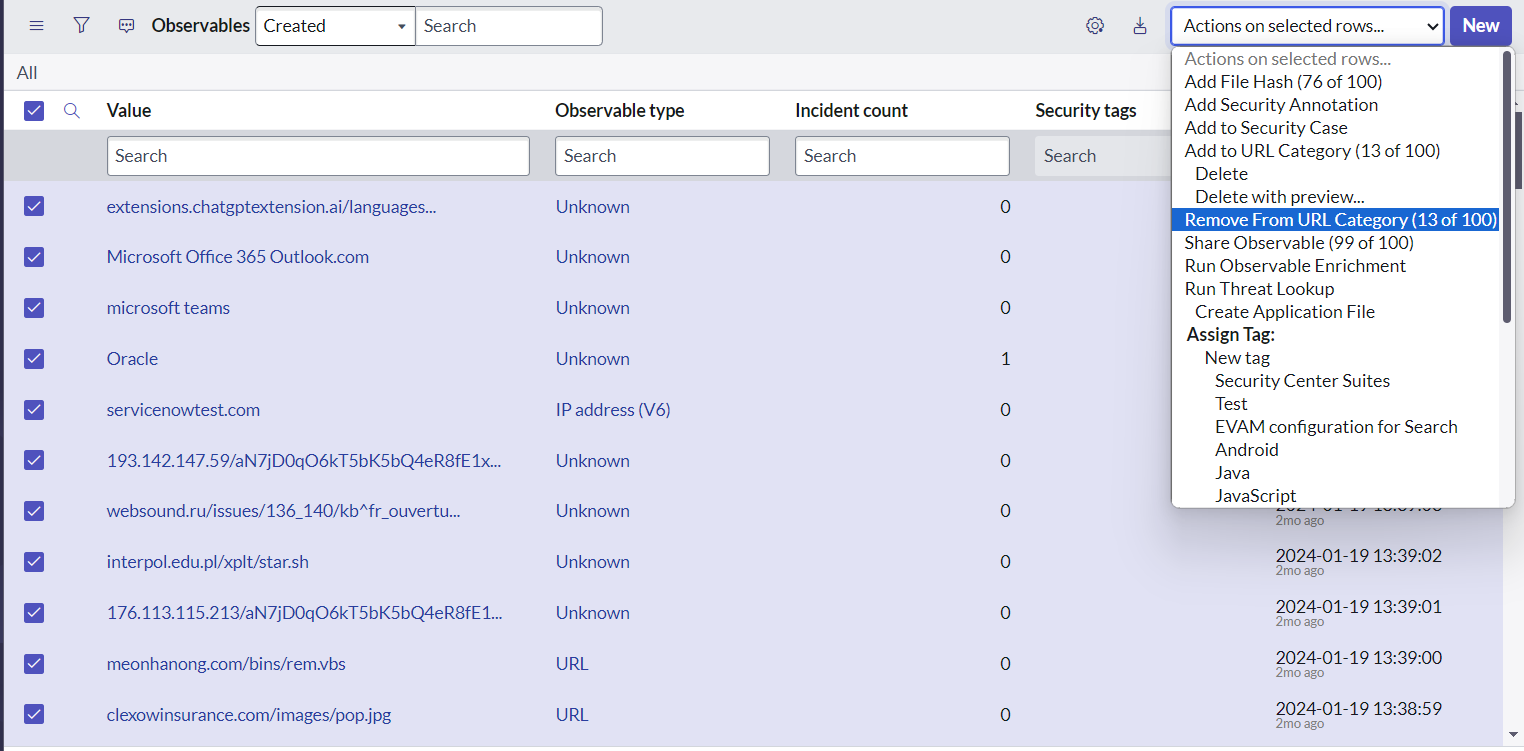Uncheck the Microsoft Office 365 Outlook.com row

[x=34, y=257]
